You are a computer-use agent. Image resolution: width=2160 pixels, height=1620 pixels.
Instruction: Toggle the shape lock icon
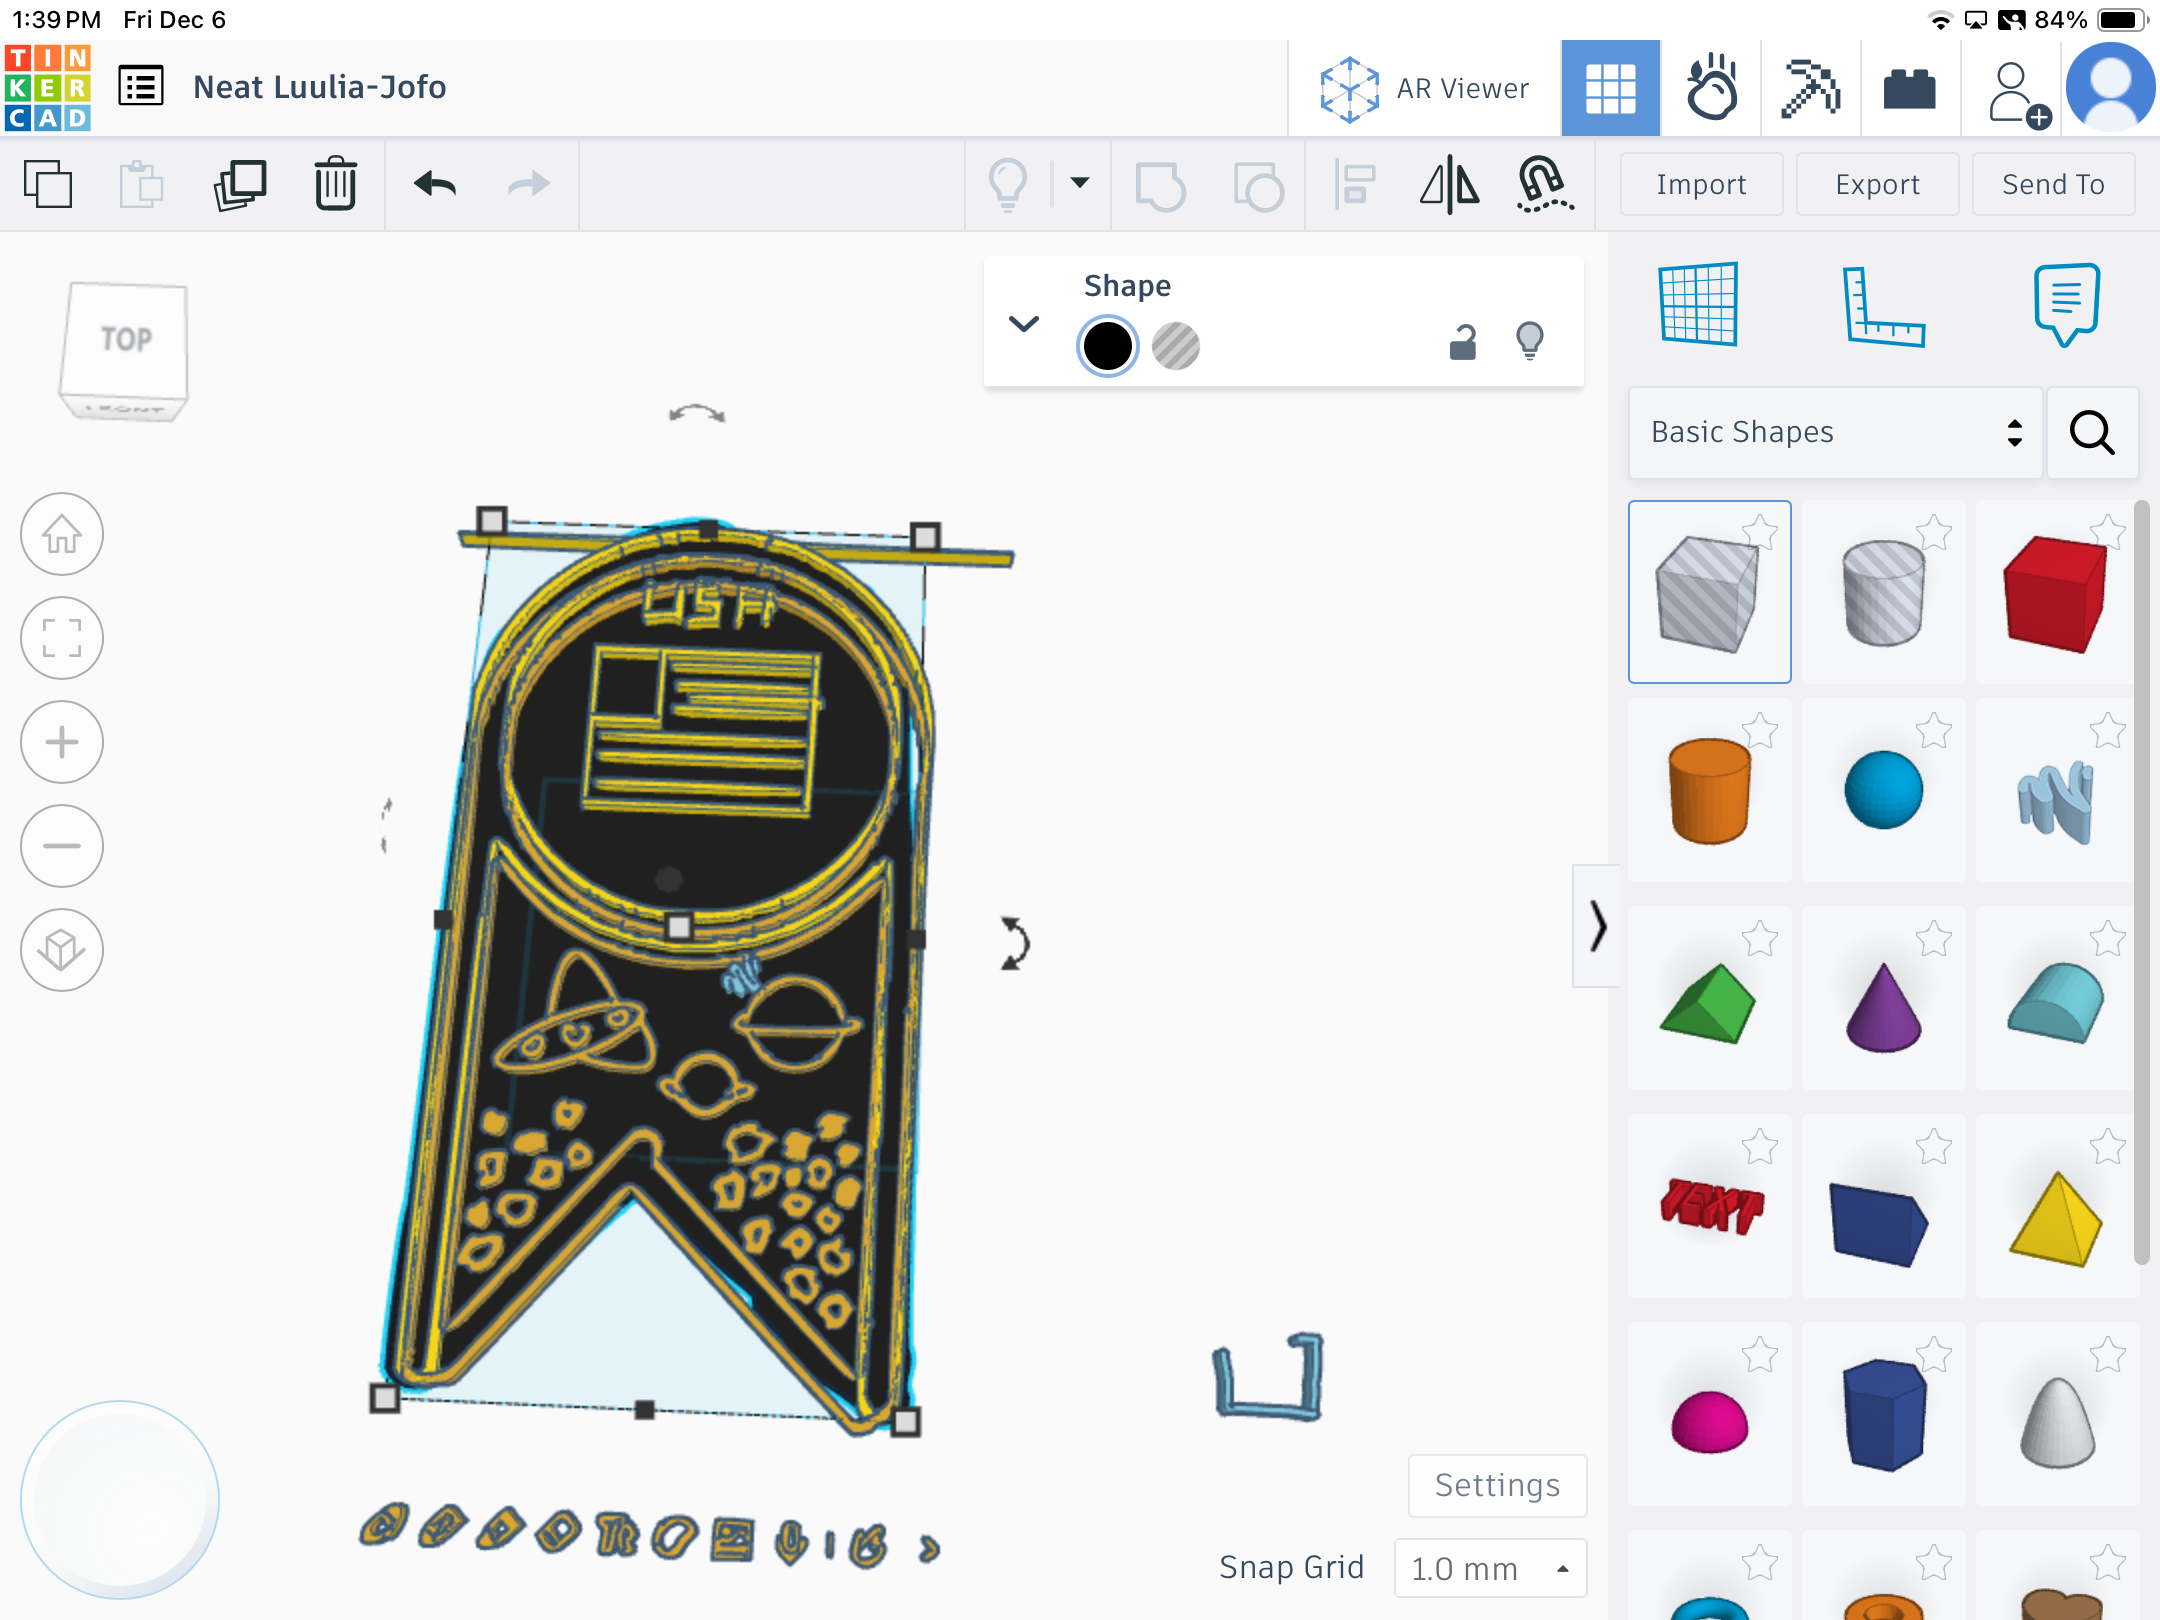[1463, 342]
